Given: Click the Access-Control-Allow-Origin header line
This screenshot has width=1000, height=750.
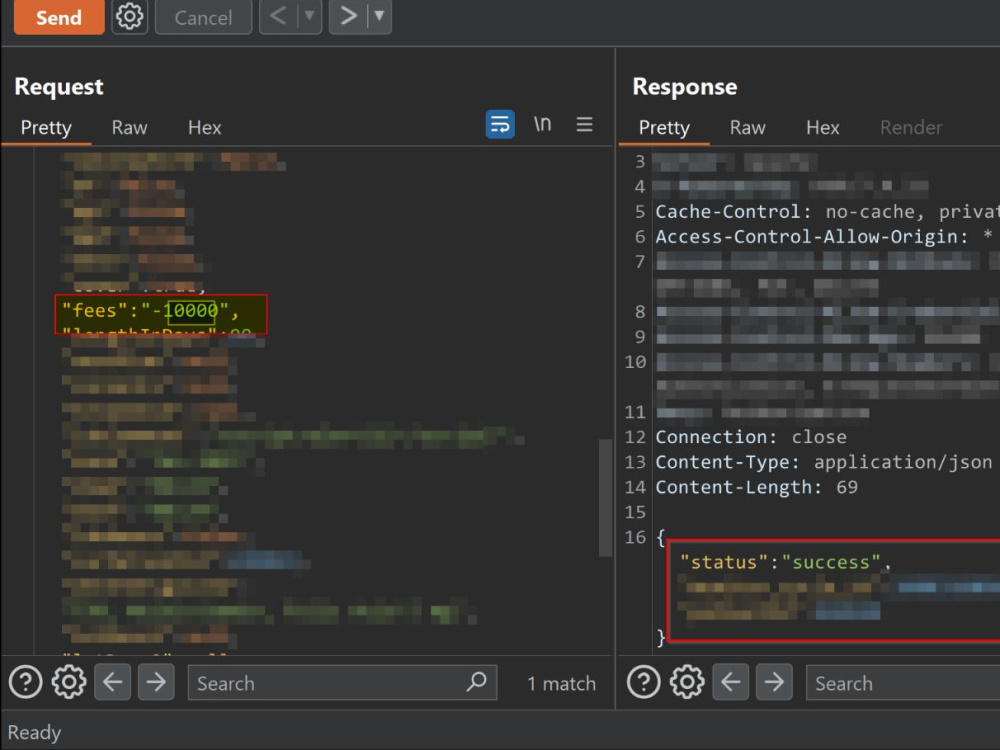Looking at the screenshot, I should click(824, 237).
